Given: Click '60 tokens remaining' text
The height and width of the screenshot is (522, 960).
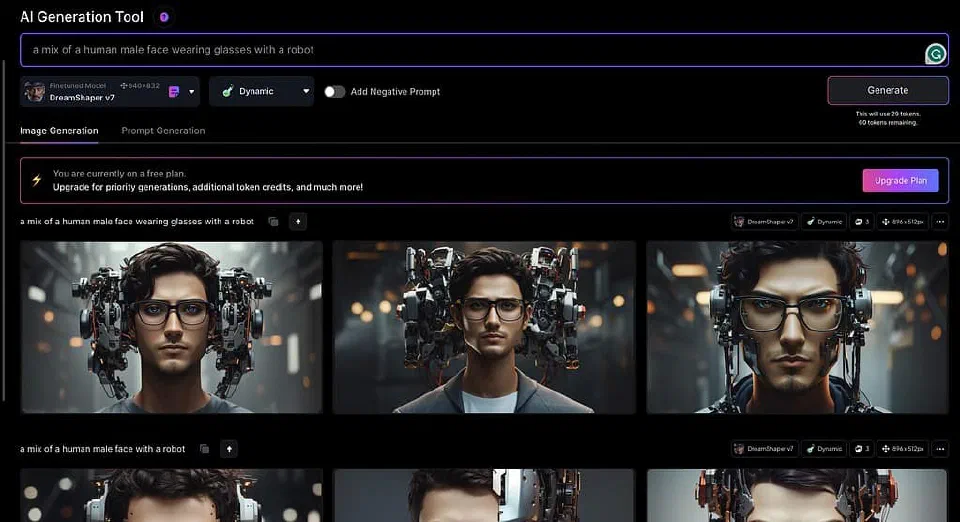Looking at the screenshot, I should tap(888, 122).
